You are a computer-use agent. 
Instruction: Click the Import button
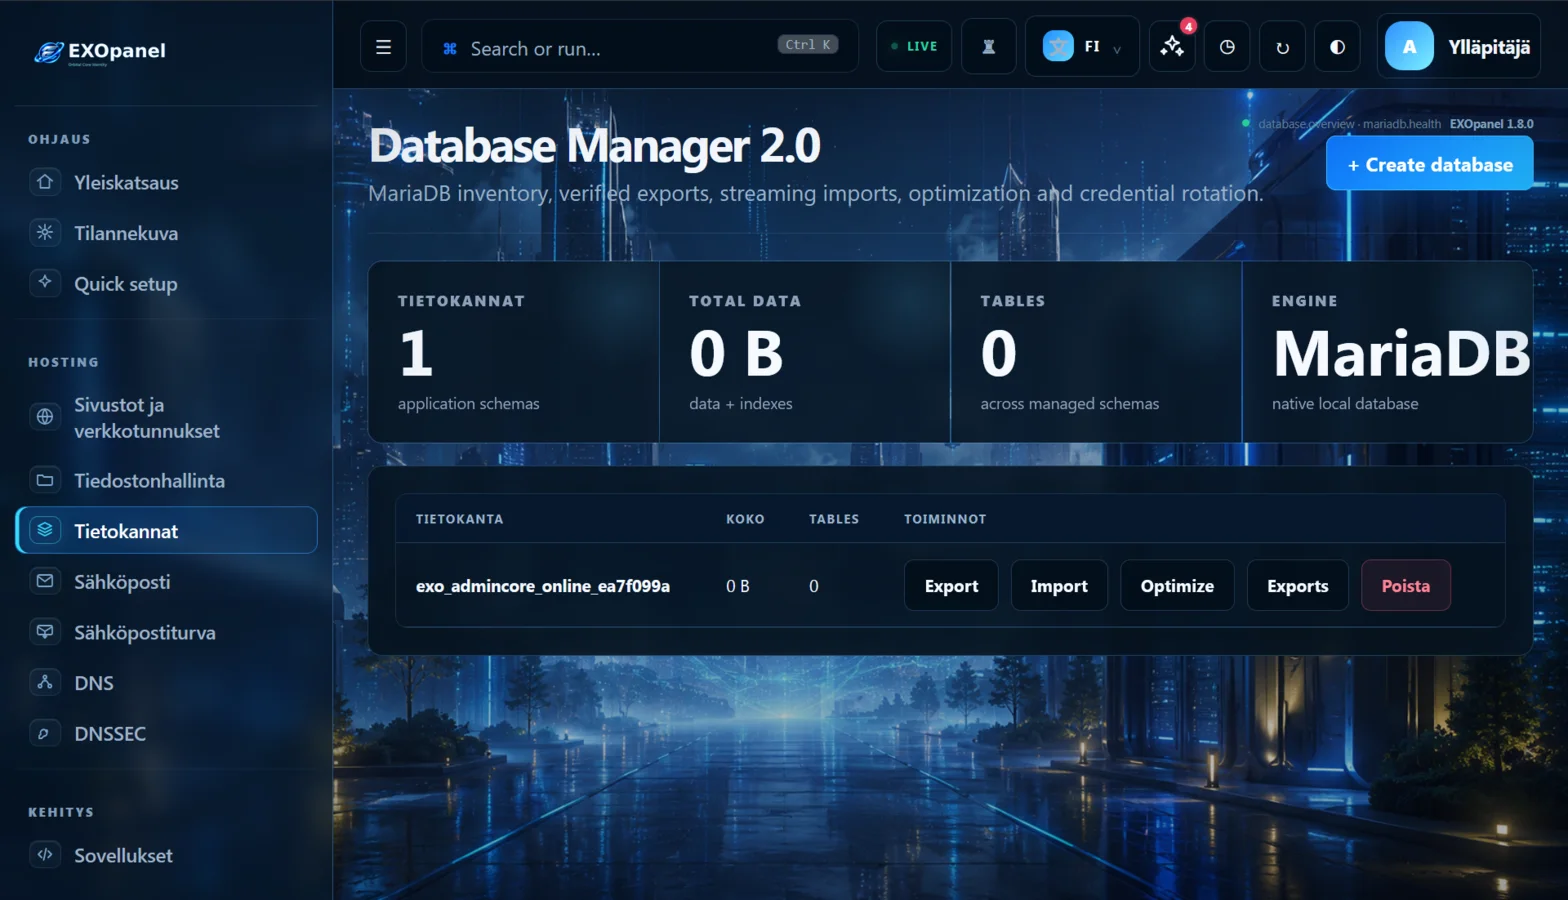pos(1059,586)
